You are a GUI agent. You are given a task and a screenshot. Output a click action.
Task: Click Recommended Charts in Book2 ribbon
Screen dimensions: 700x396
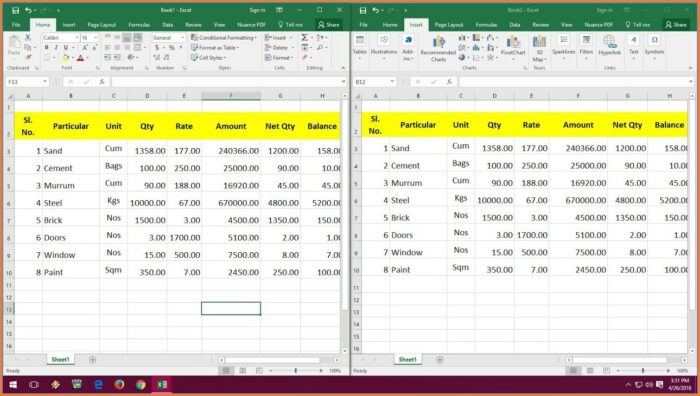coord(438,48)
